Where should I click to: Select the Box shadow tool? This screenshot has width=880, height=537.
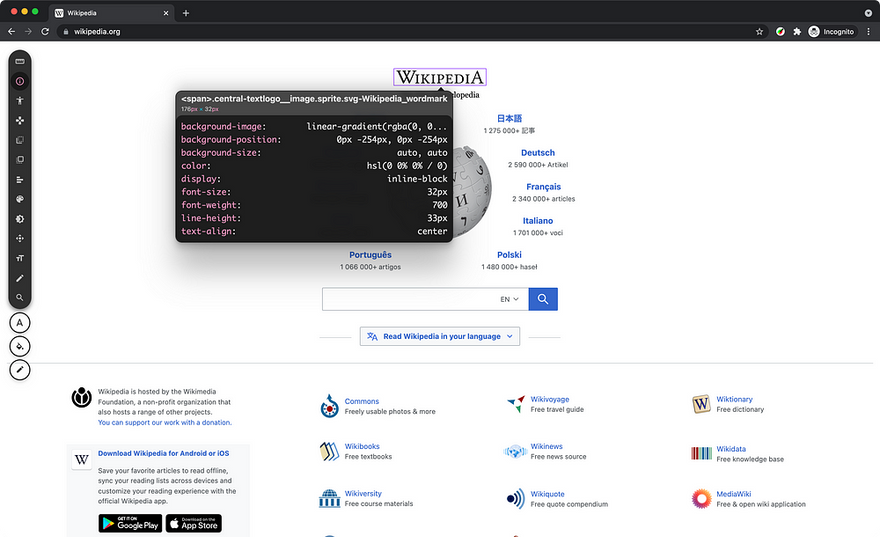[20, 219]
